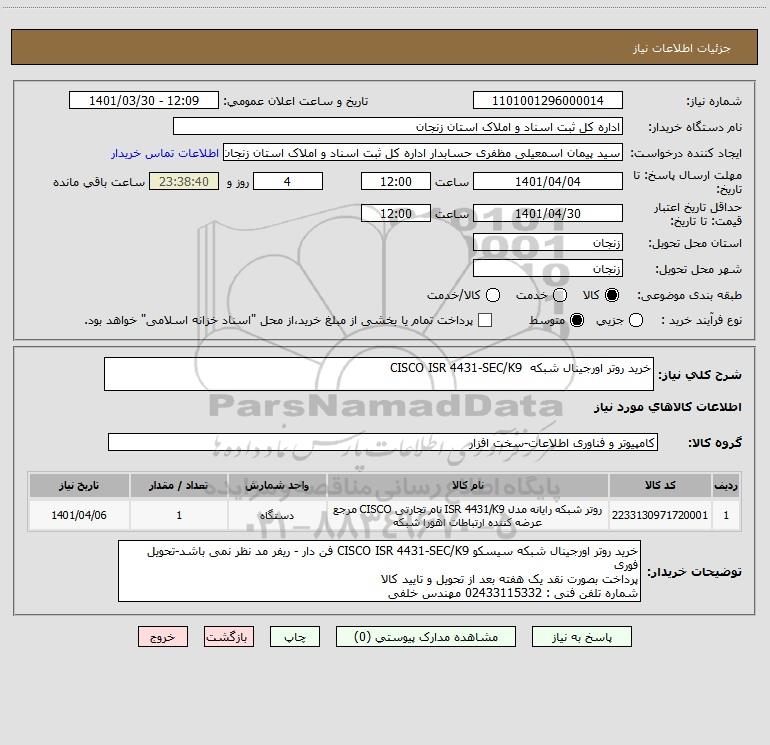Click the اطلاعات کالاهای مورد نیاز section title
This screenshot has width=770, height=745.
click(x=668, y=407)
